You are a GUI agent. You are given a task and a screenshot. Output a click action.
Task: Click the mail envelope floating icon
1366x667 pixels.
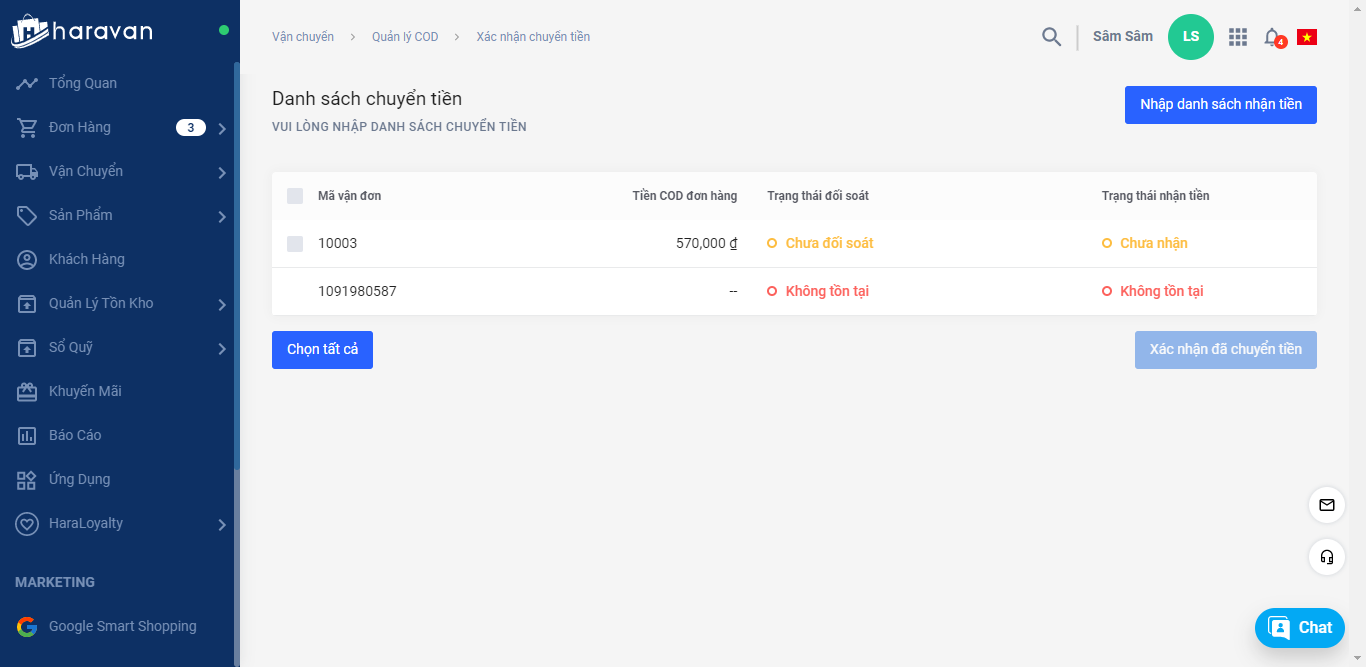[1327, 505]
